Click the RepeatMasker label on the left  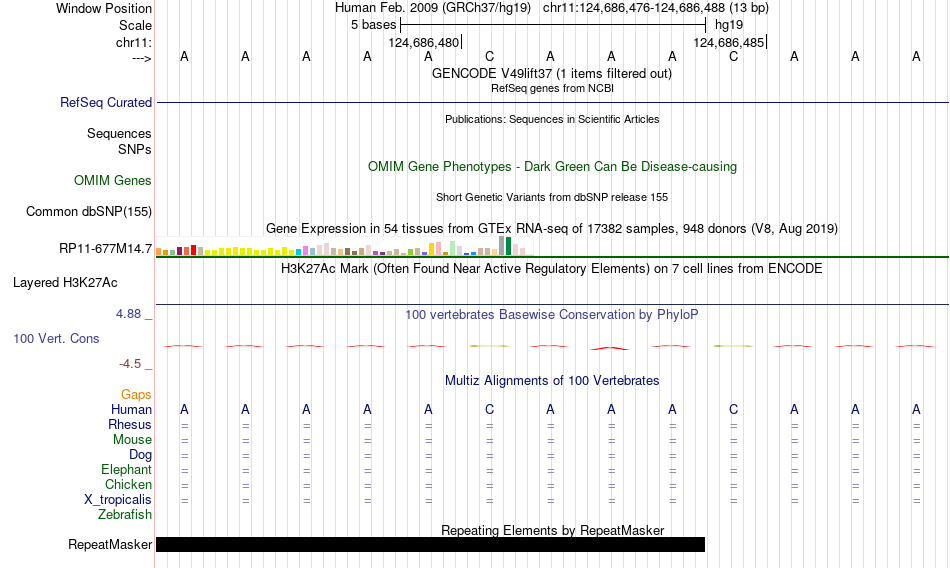coord(110,544)
